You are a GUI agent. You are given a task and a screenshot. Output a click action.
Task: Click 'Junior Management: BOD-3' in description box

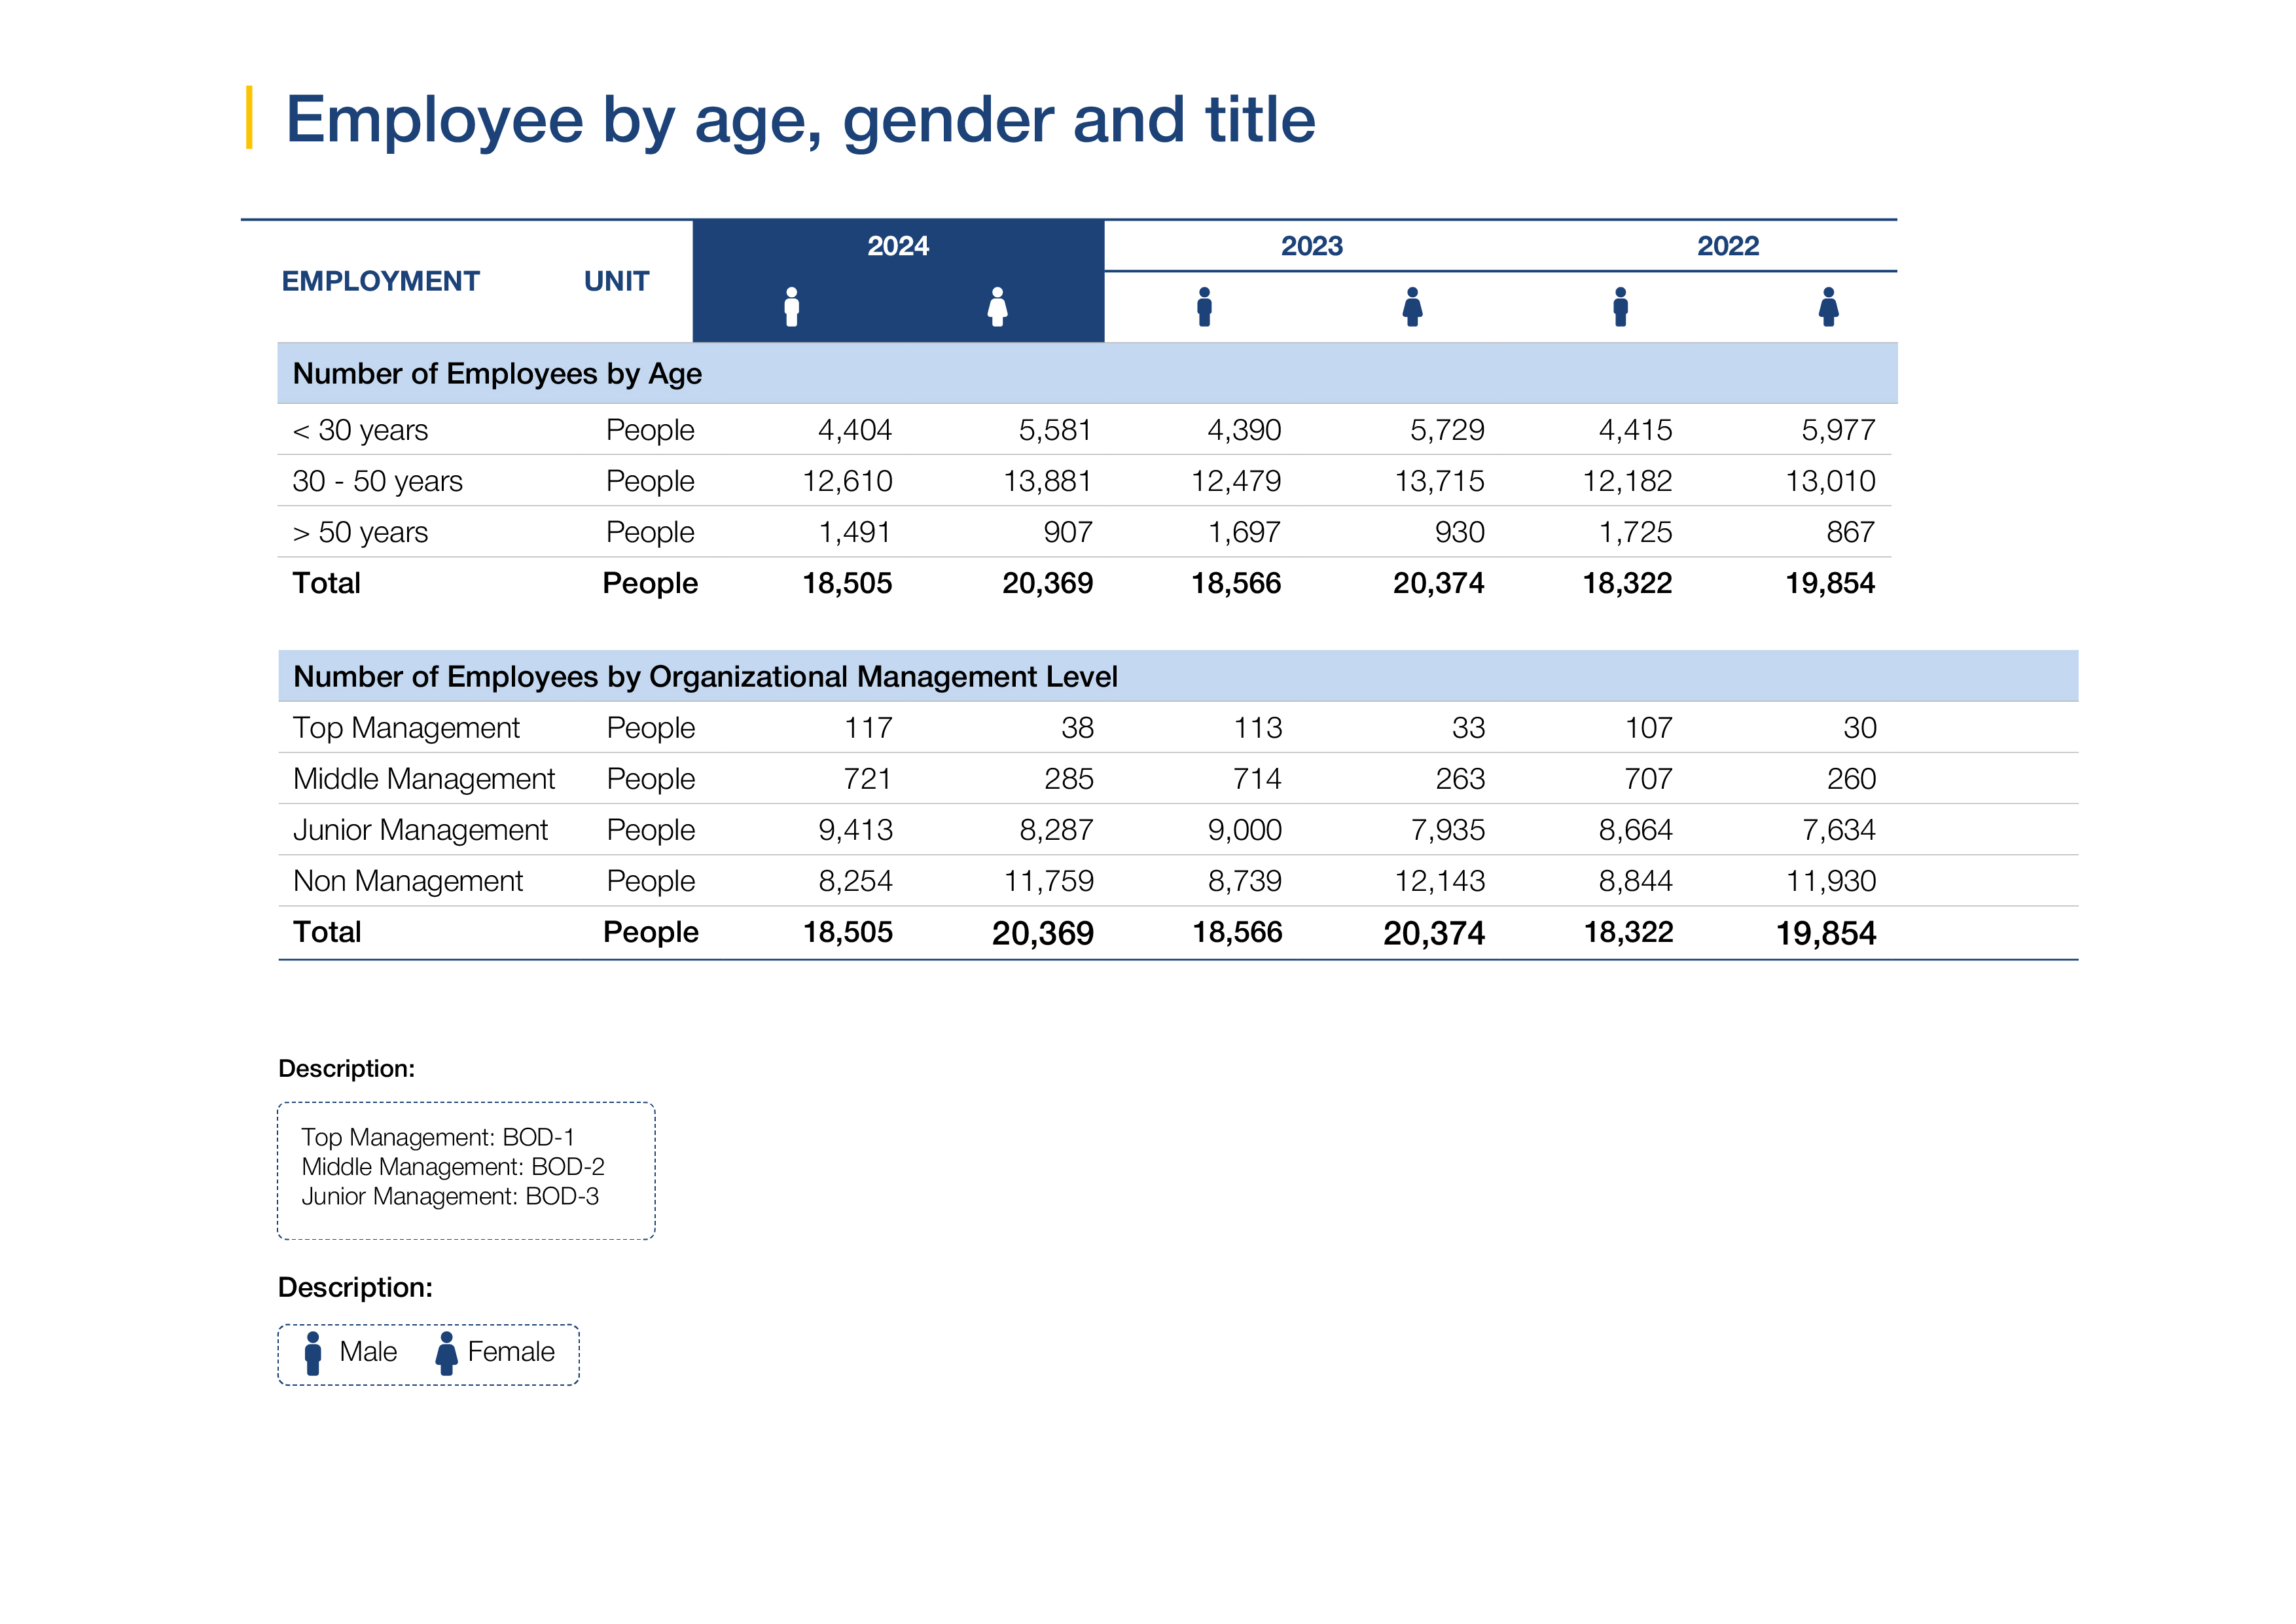[450, 1196]
